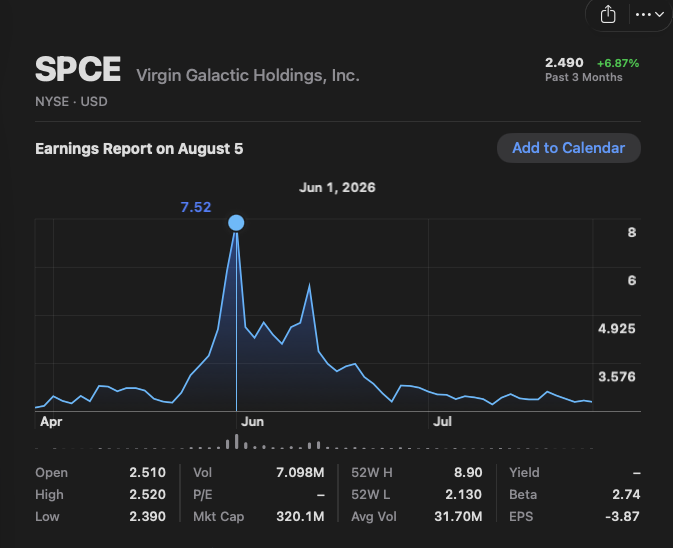Image resolution: width=673 pixels, height=548 pixels.
Task: Click the Open value 2.510
Action: (147, 472)
